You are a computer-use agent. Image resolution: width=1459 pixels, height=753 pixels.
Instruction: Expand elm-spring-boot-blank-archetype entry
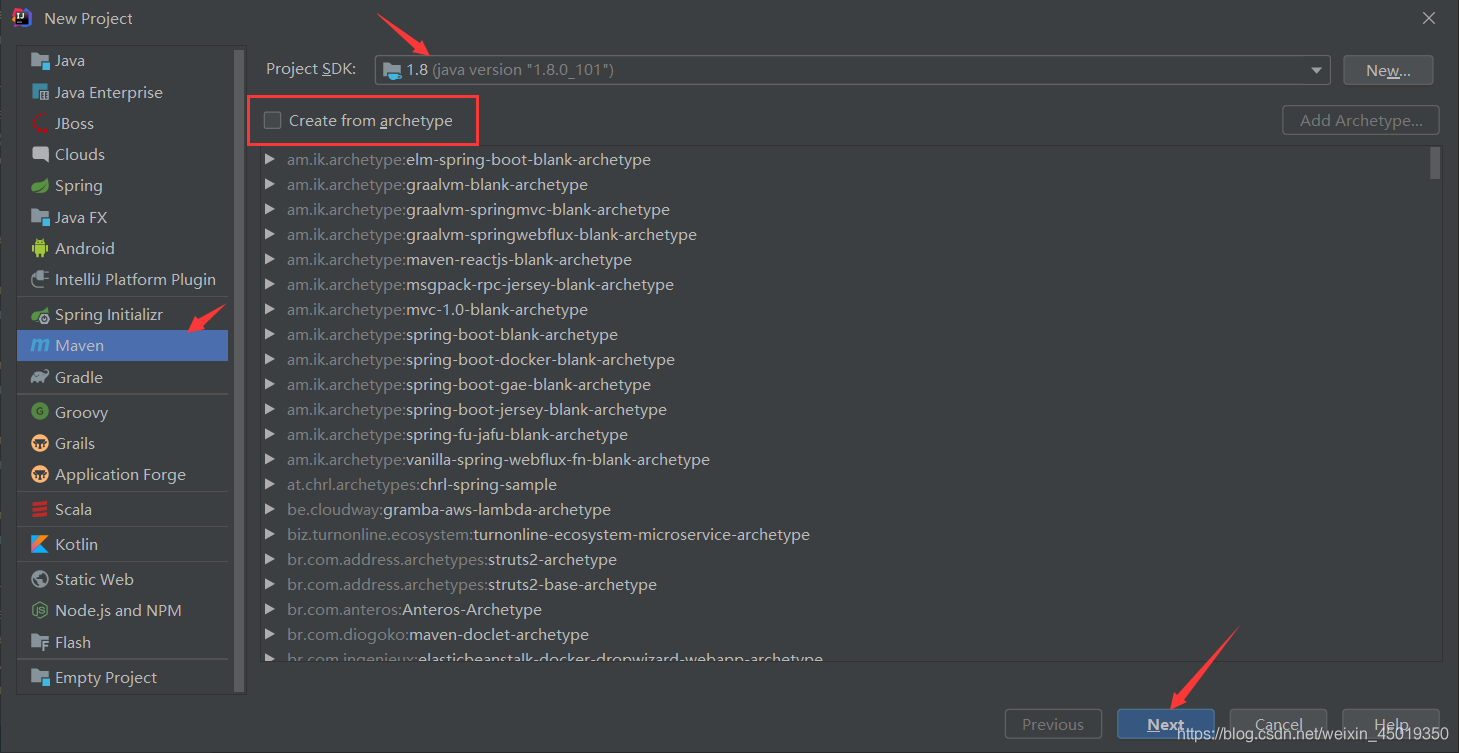270,160
